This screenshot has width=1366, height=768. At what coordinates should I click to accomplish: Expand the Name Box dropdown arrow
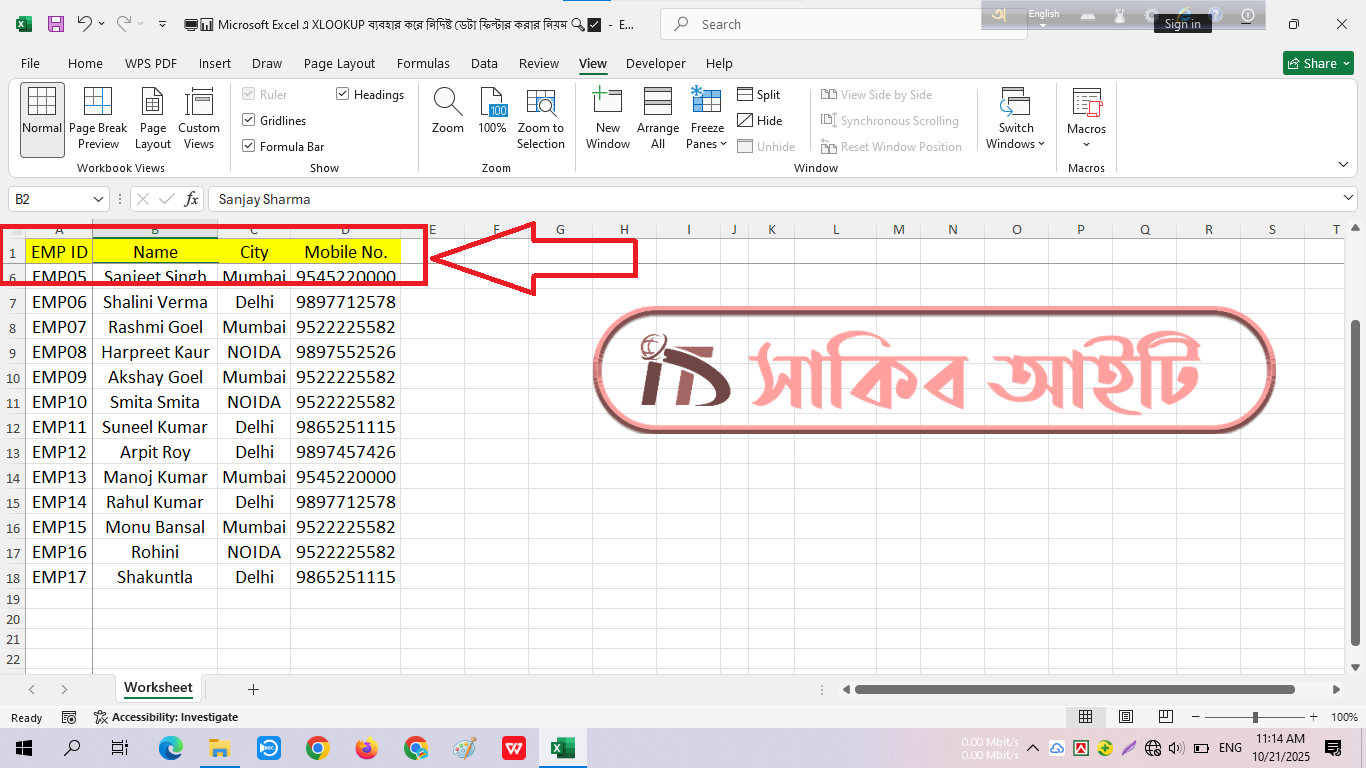(98, 199)
